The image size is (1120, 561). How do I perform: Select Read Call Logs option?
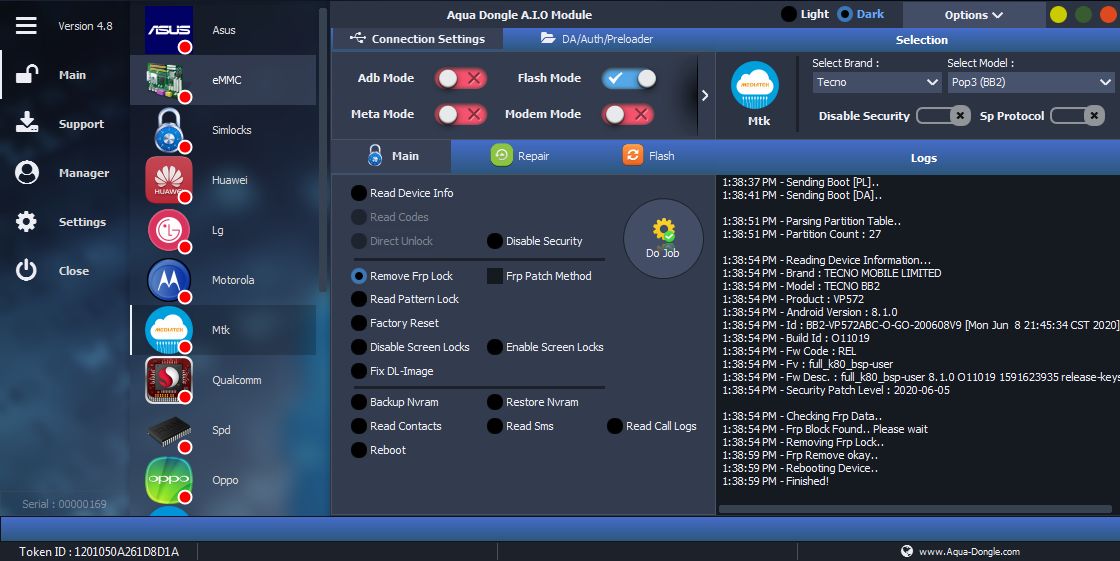[652, 426]
